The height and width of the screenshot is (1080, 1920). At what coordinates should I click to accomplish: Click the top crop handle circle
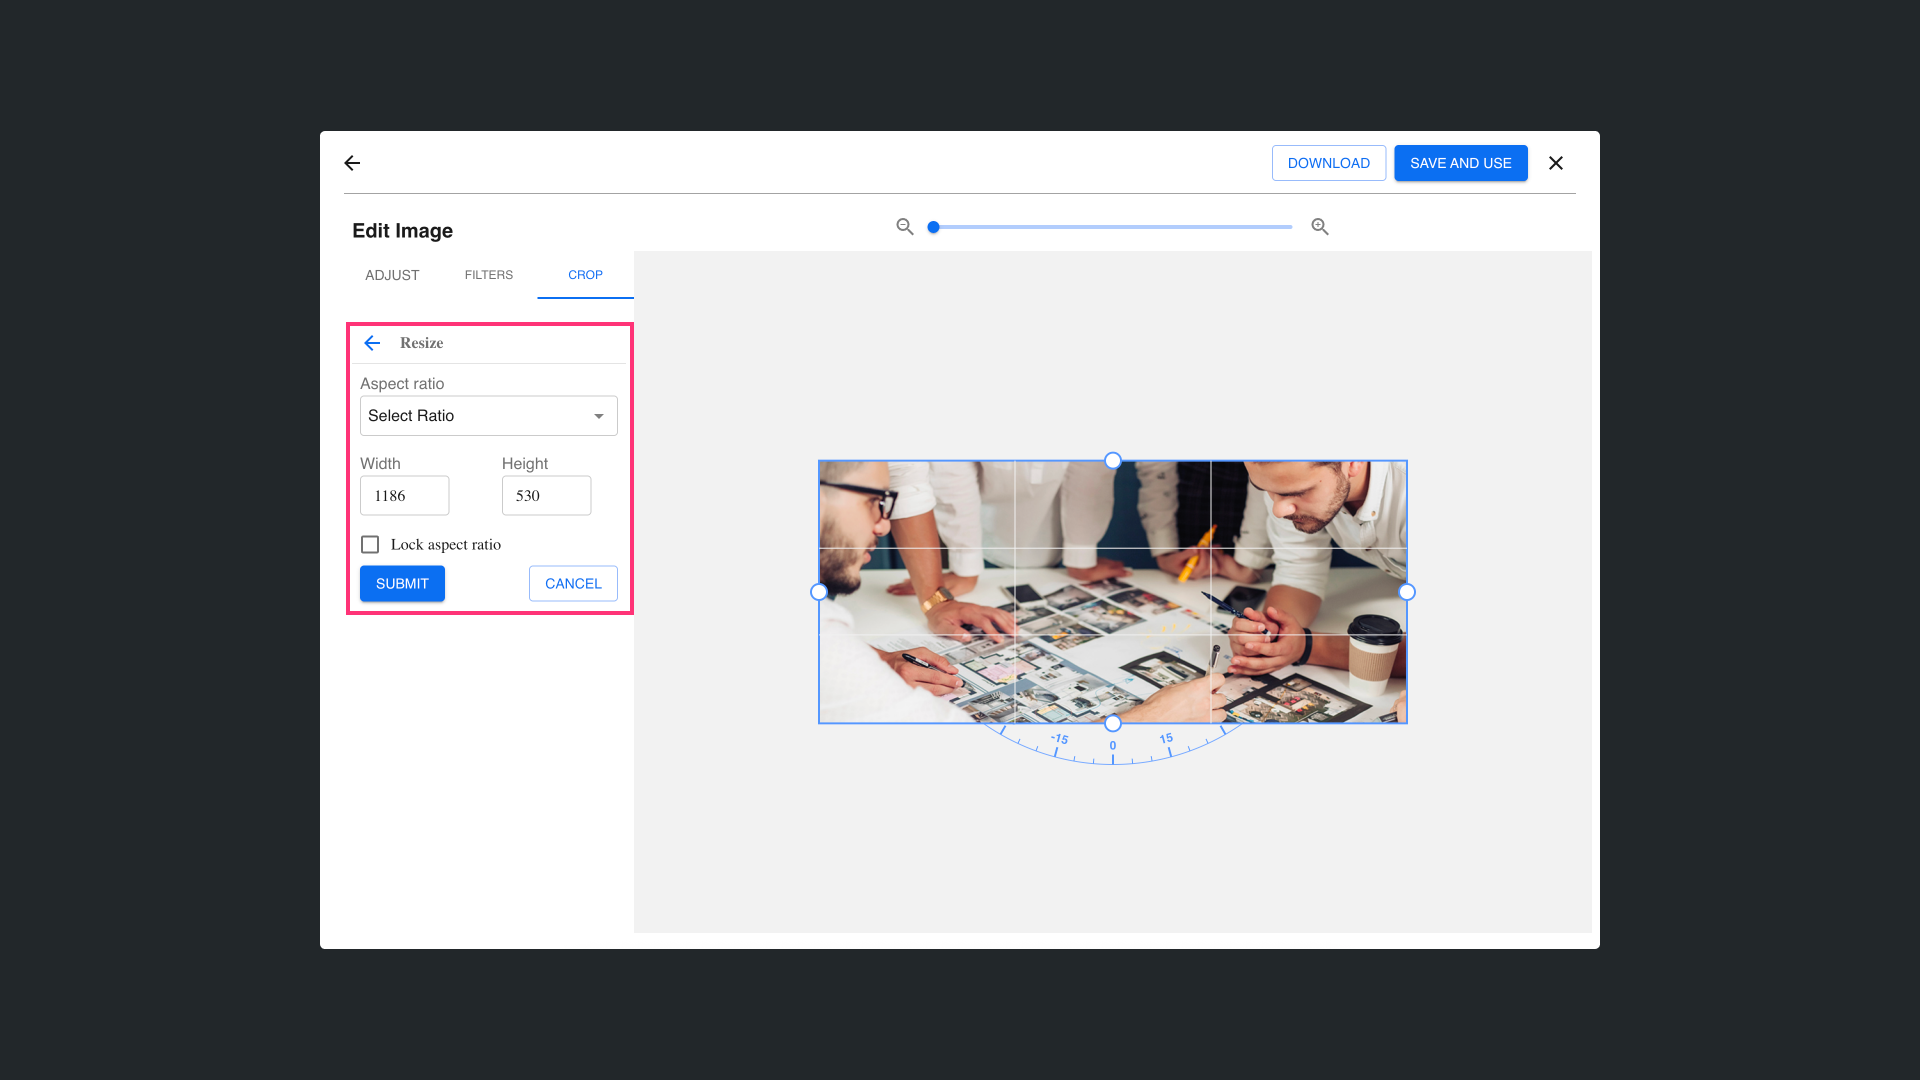coord(1113,461)
